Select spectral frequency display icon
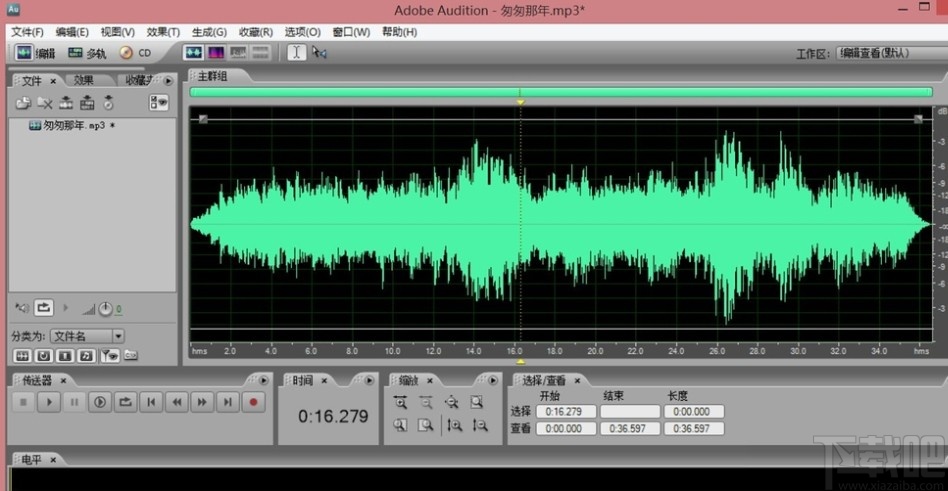This screenshot has width=948, height=491. (x=216, y=53)
